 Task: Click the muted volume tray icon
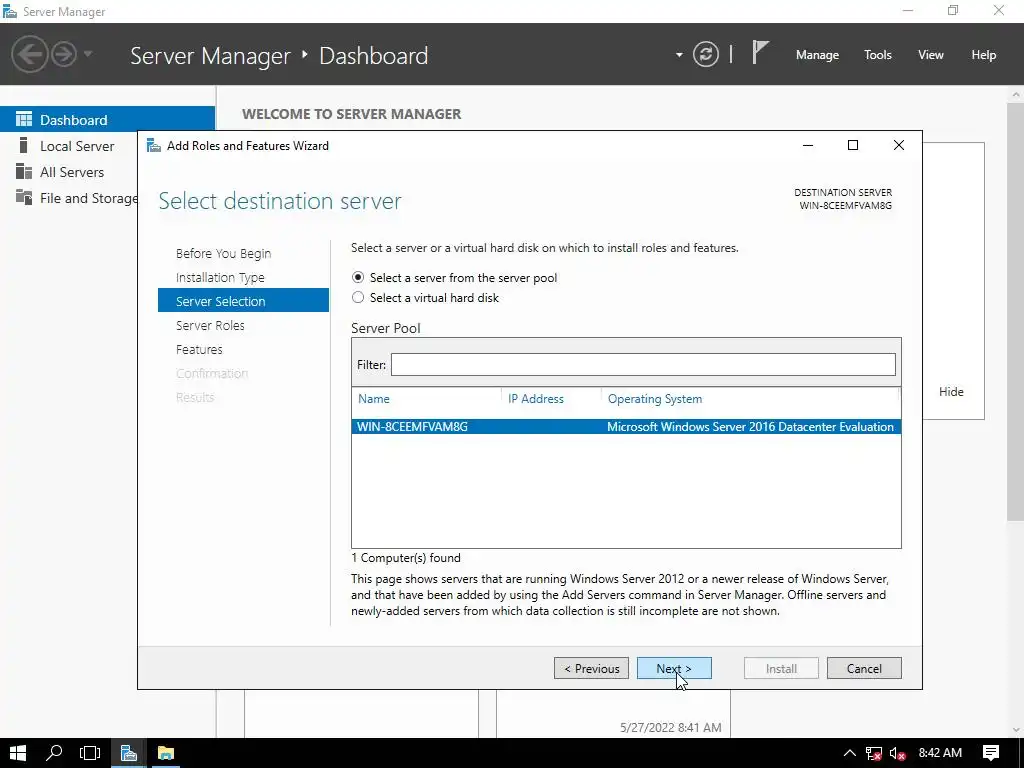click(x=897, y=753)
